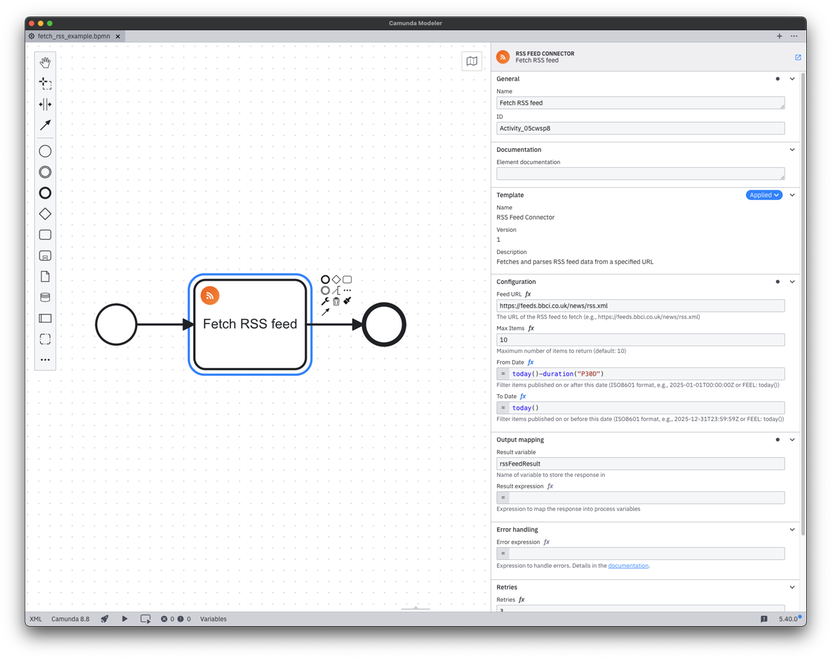Append an end event from the context pad
Screen dimensions: 832x660
coord(324,280)
